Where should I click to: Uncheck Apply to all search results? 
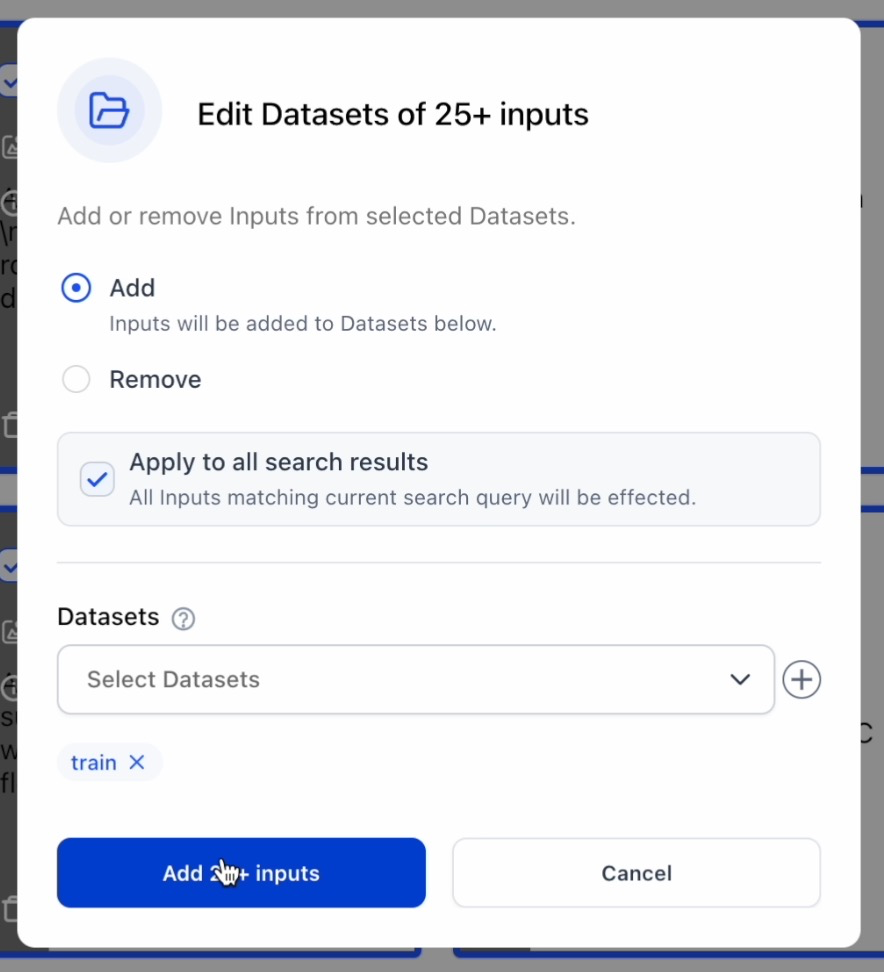click(x=97, y=479)
